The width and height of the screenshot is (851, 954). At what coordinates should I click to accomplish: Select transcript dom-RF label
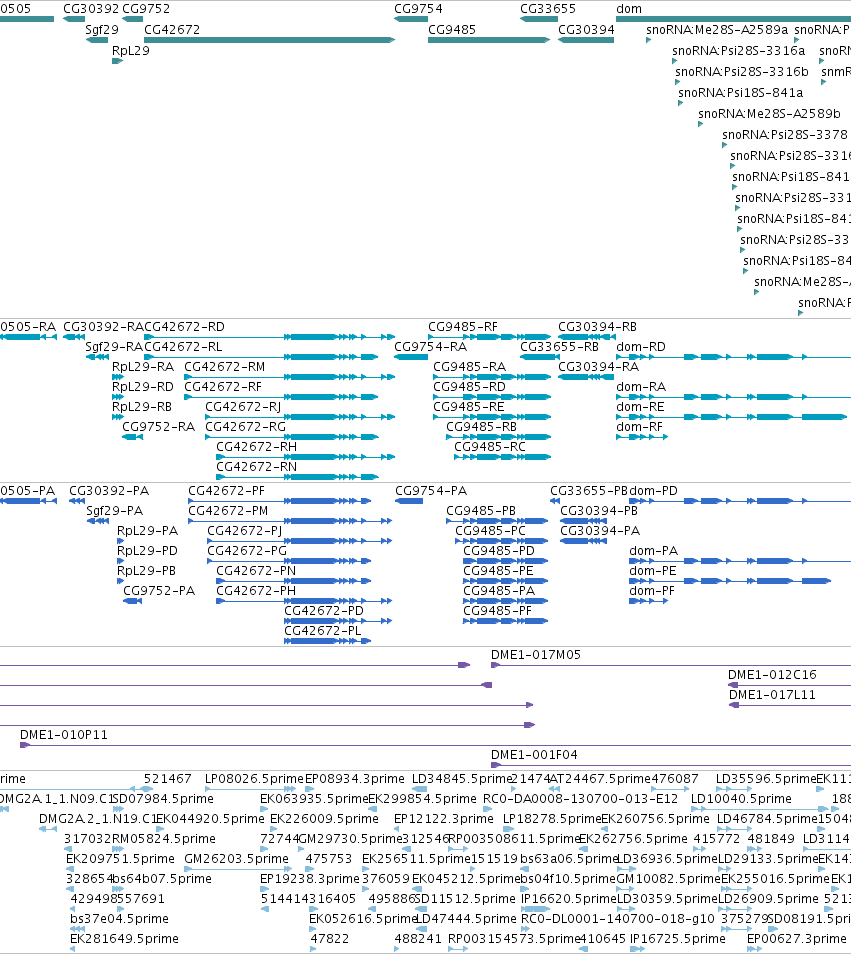click(x=639, y=427)
